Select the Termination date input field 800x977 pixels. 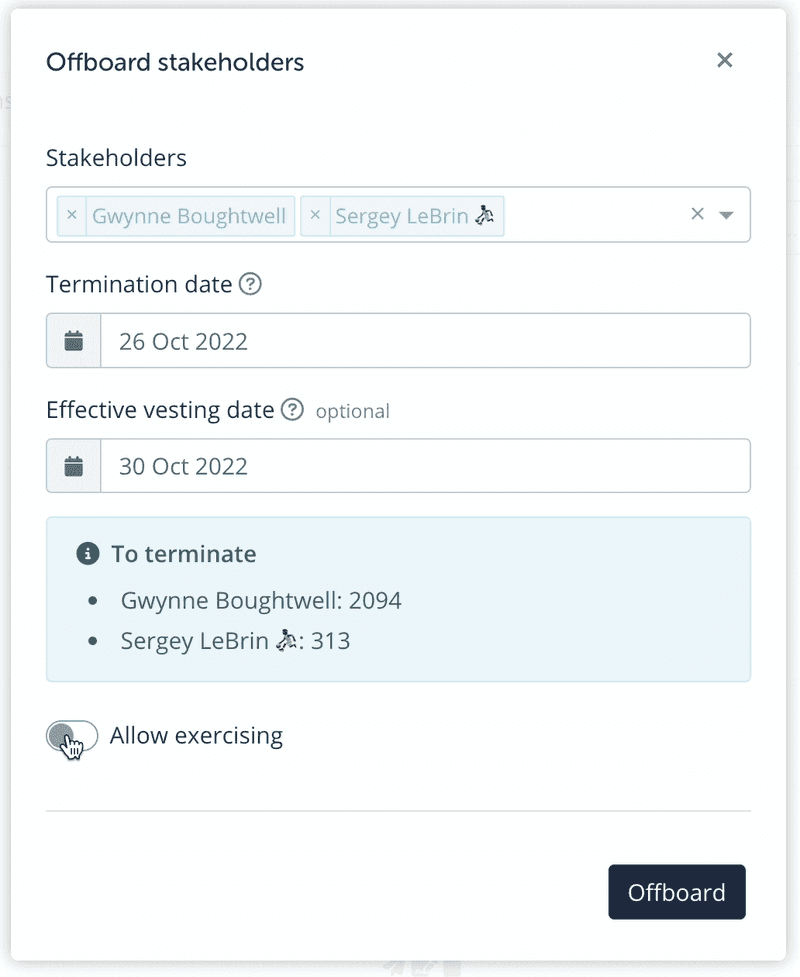pos(424,341)
